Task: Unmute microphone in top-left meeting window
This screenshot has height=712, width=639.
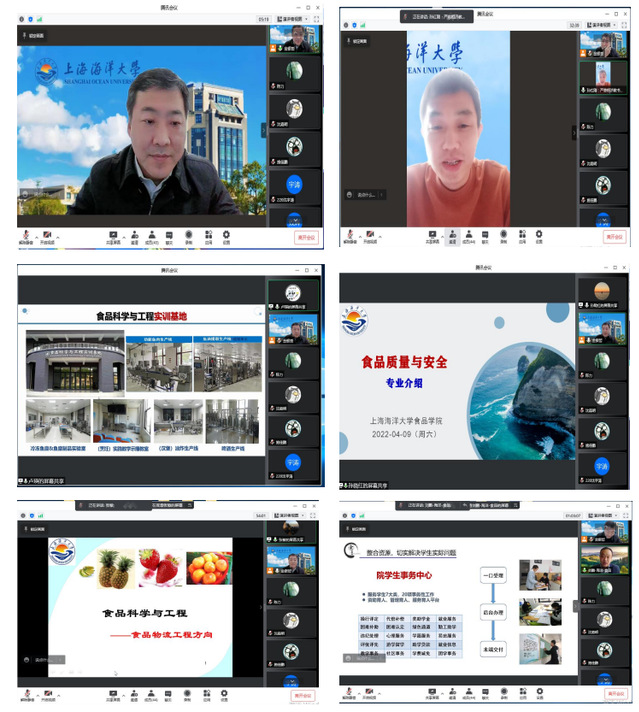Action: pyautogui.click(x=26, y=236)
